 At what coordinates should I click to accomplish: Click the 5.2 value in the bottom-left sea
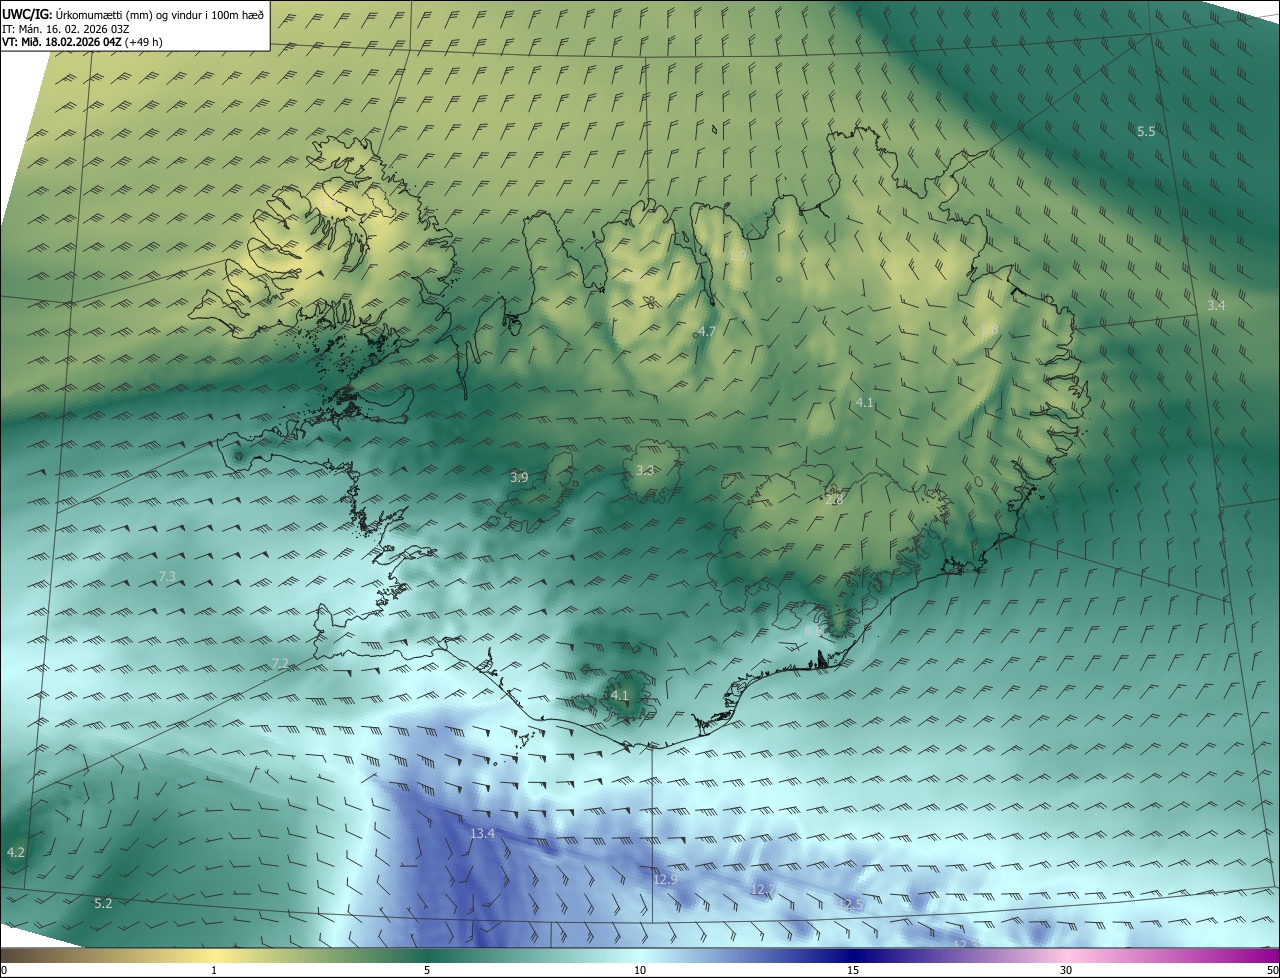click(x=103, y=903)
